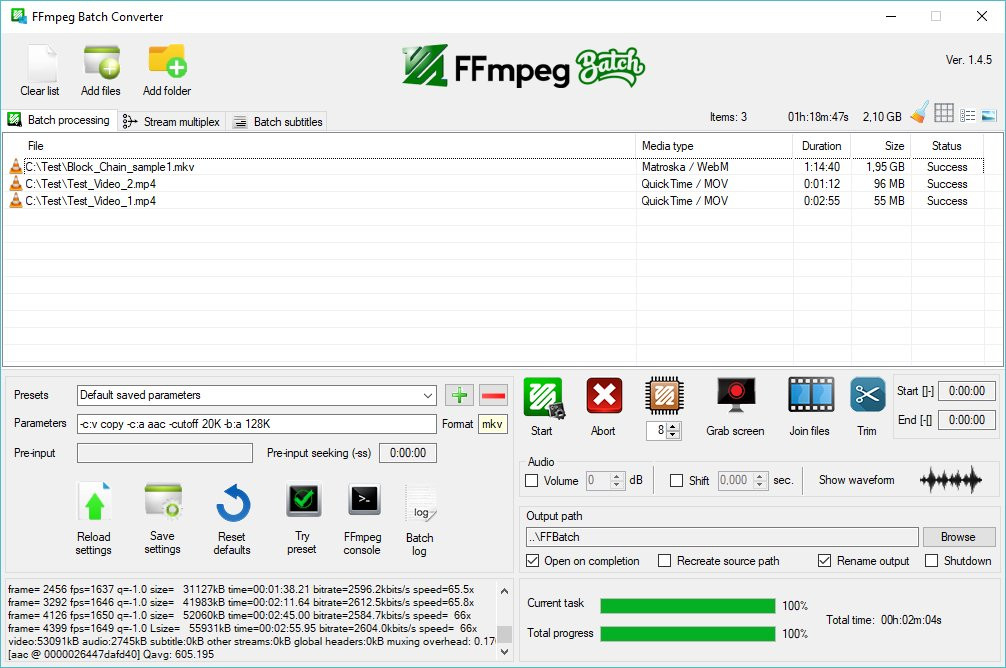Screen dimensions: 1006x668
Task: Enable the audio Volume checkbox
Action: pyautogui.click(x=531, y=481)
